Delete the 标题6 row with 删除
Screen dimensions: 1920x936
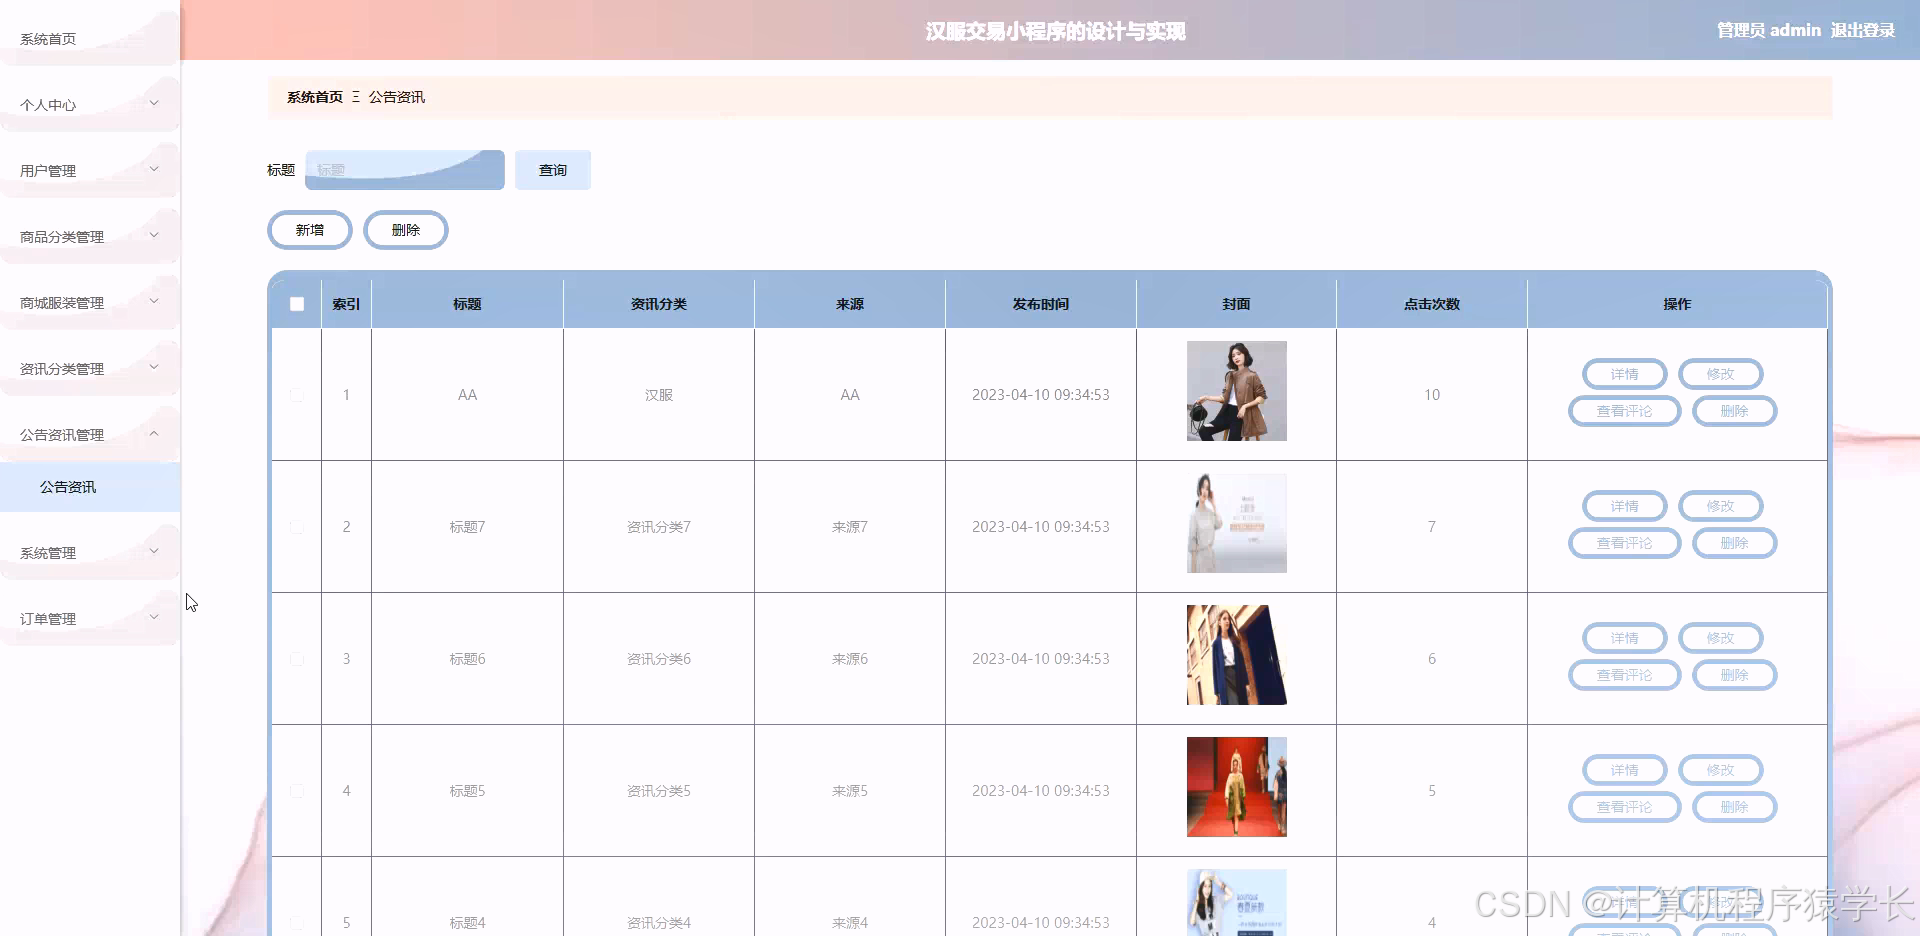[x=1735, y=675]
